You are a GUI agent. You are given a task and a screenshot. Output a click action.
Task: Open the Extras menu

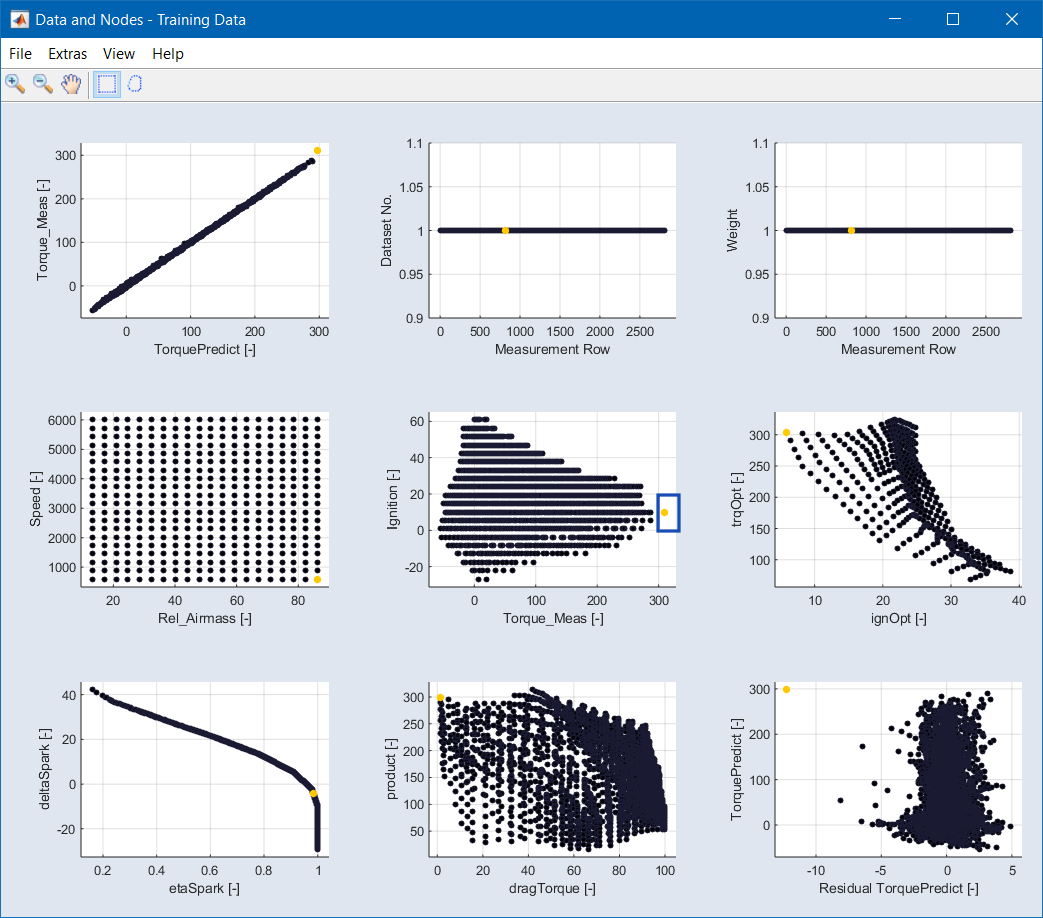point(68,54)
